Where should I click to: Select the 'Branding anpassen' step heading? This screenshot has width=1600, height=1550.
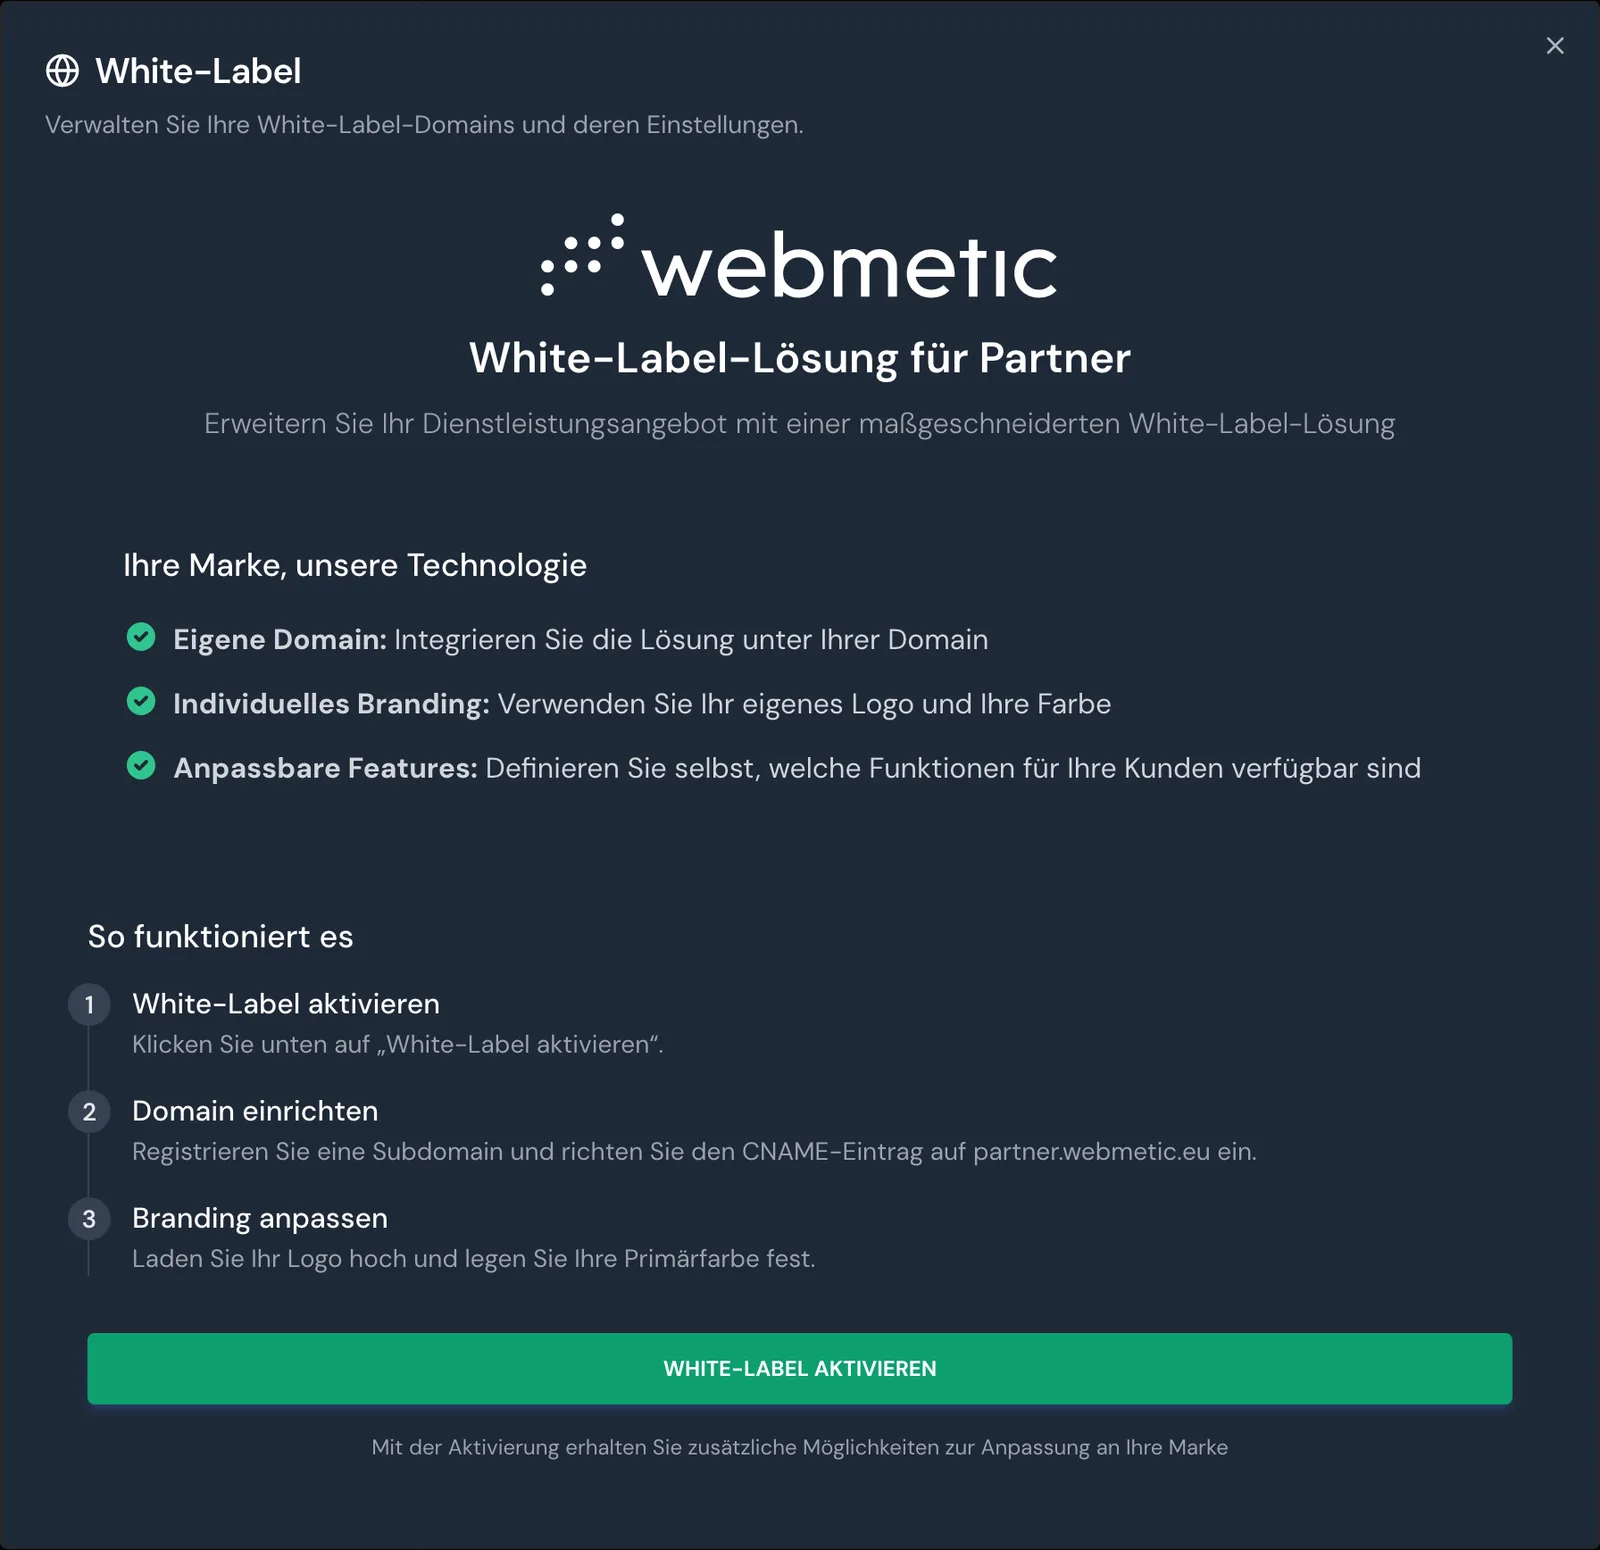click(x=260, y=1217)
